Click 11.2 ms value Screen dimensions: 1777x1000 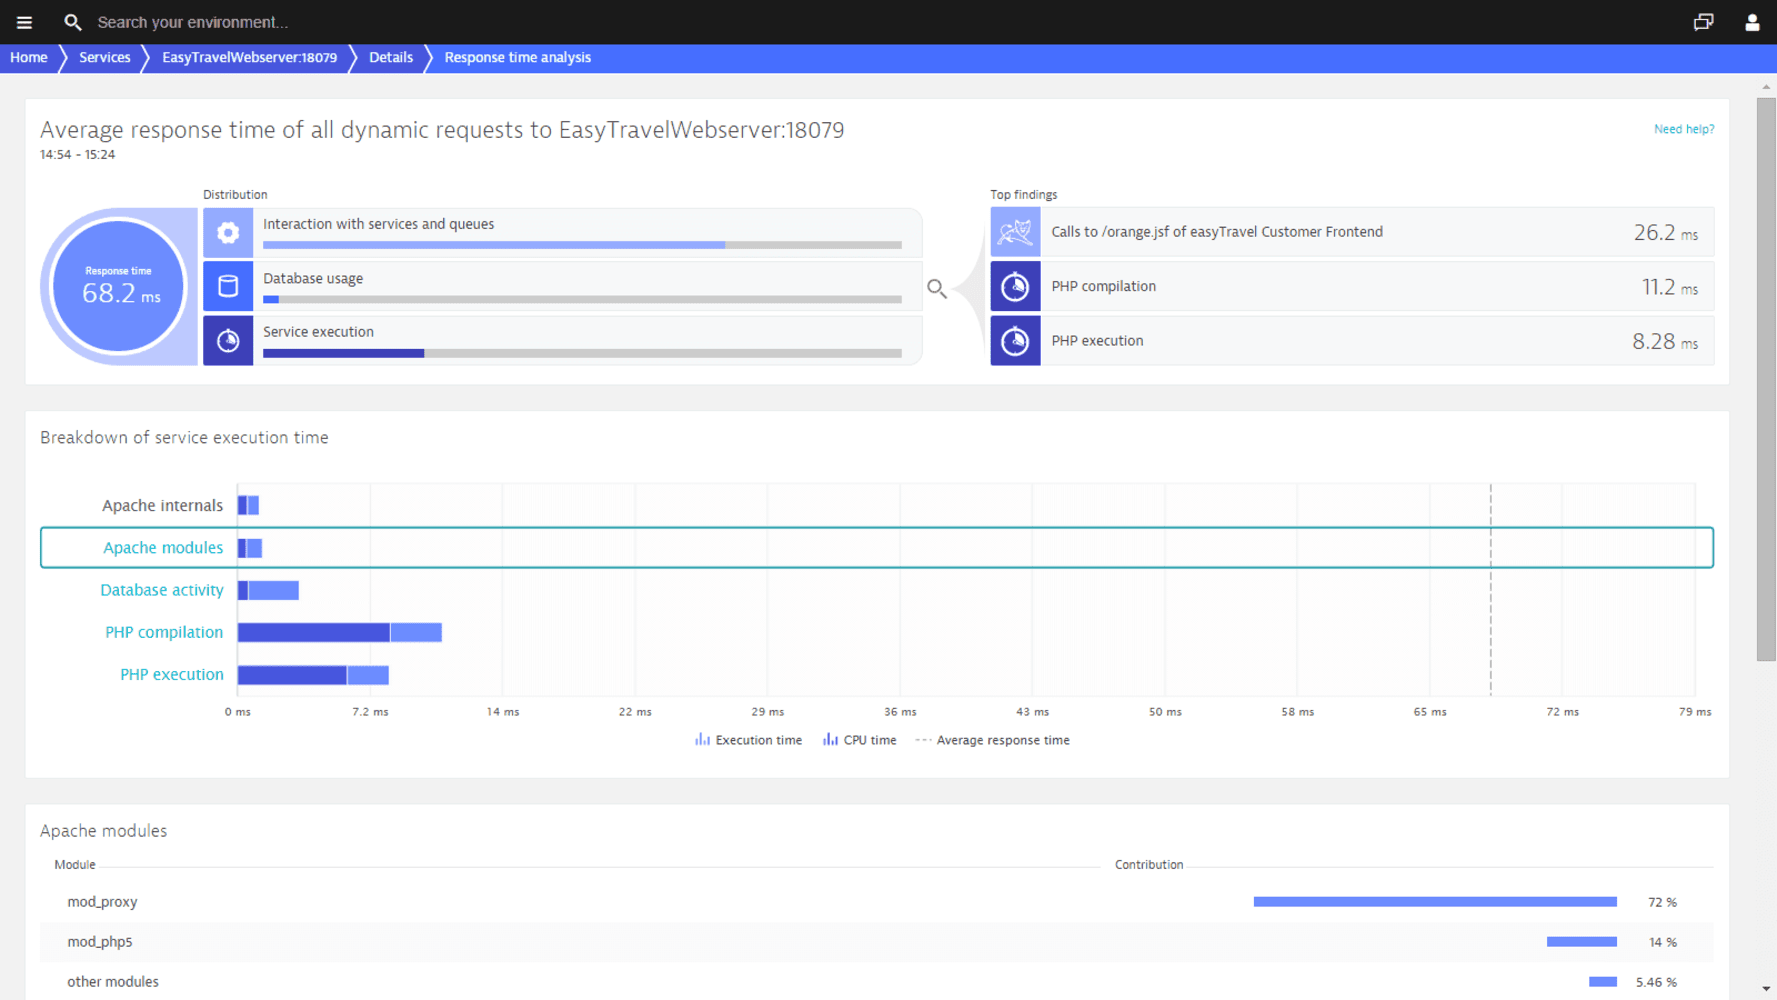pos(1669,288)
